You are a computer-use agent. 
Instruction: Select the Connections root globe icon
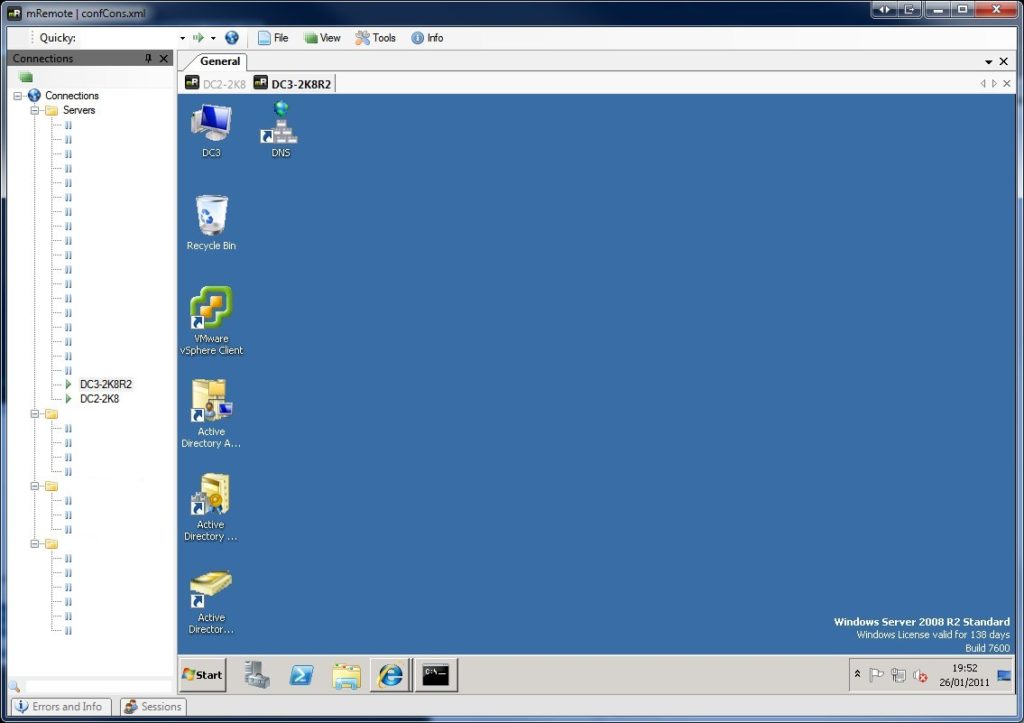[x=34, y=95]
